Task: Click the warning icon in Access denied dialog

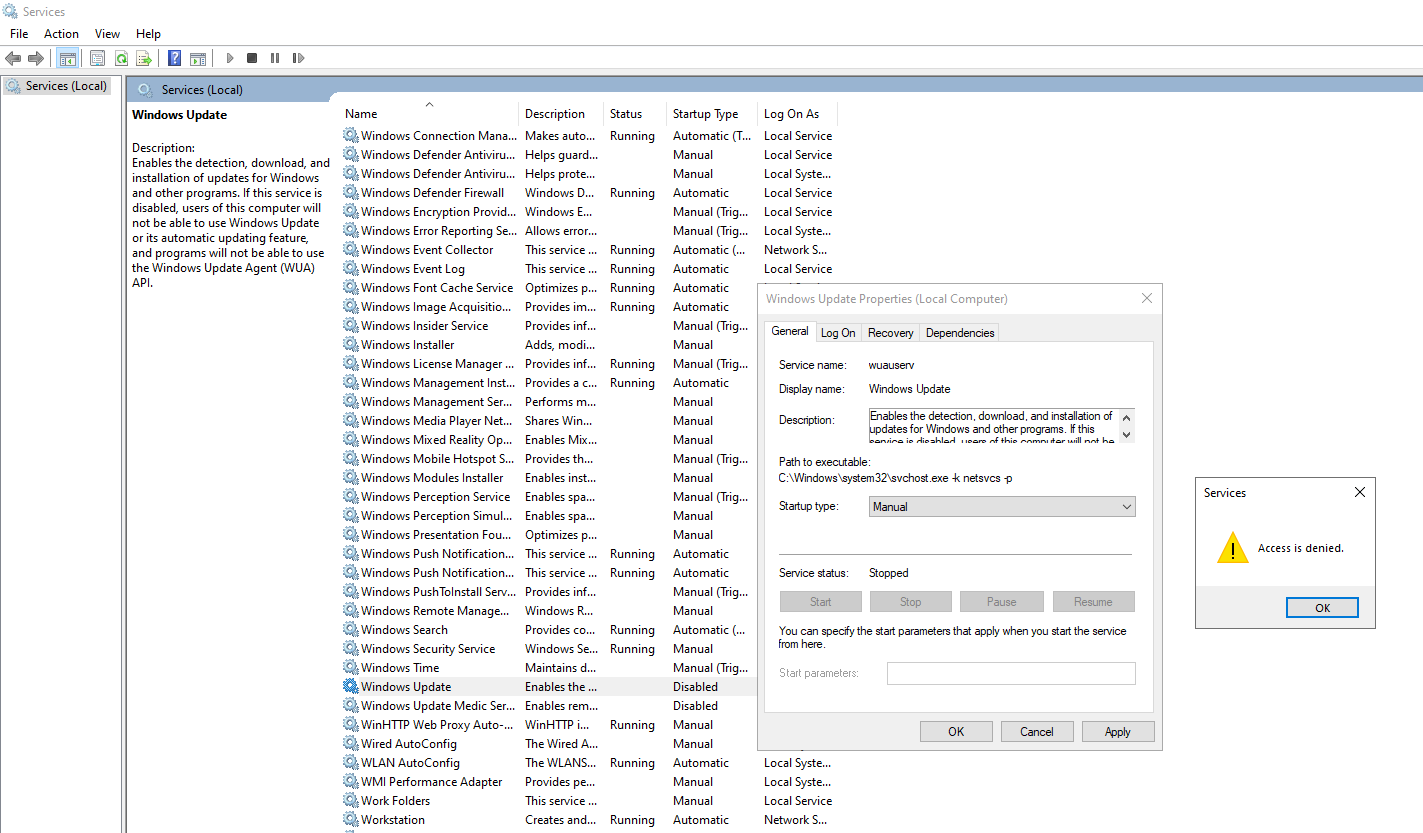Action: coord(1232,548)
